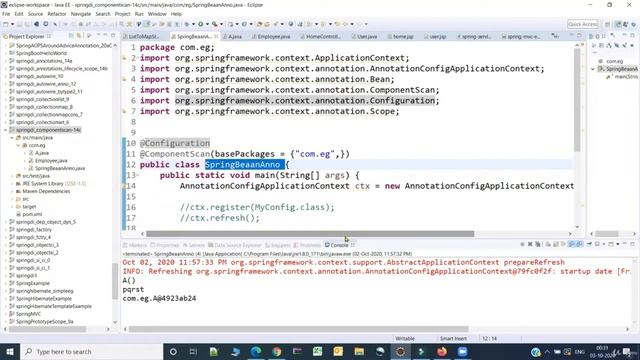640x360 pixels.
Task: Click the console horizontal scrollbar
Action: pyautogui.click(x=299, y=329)
